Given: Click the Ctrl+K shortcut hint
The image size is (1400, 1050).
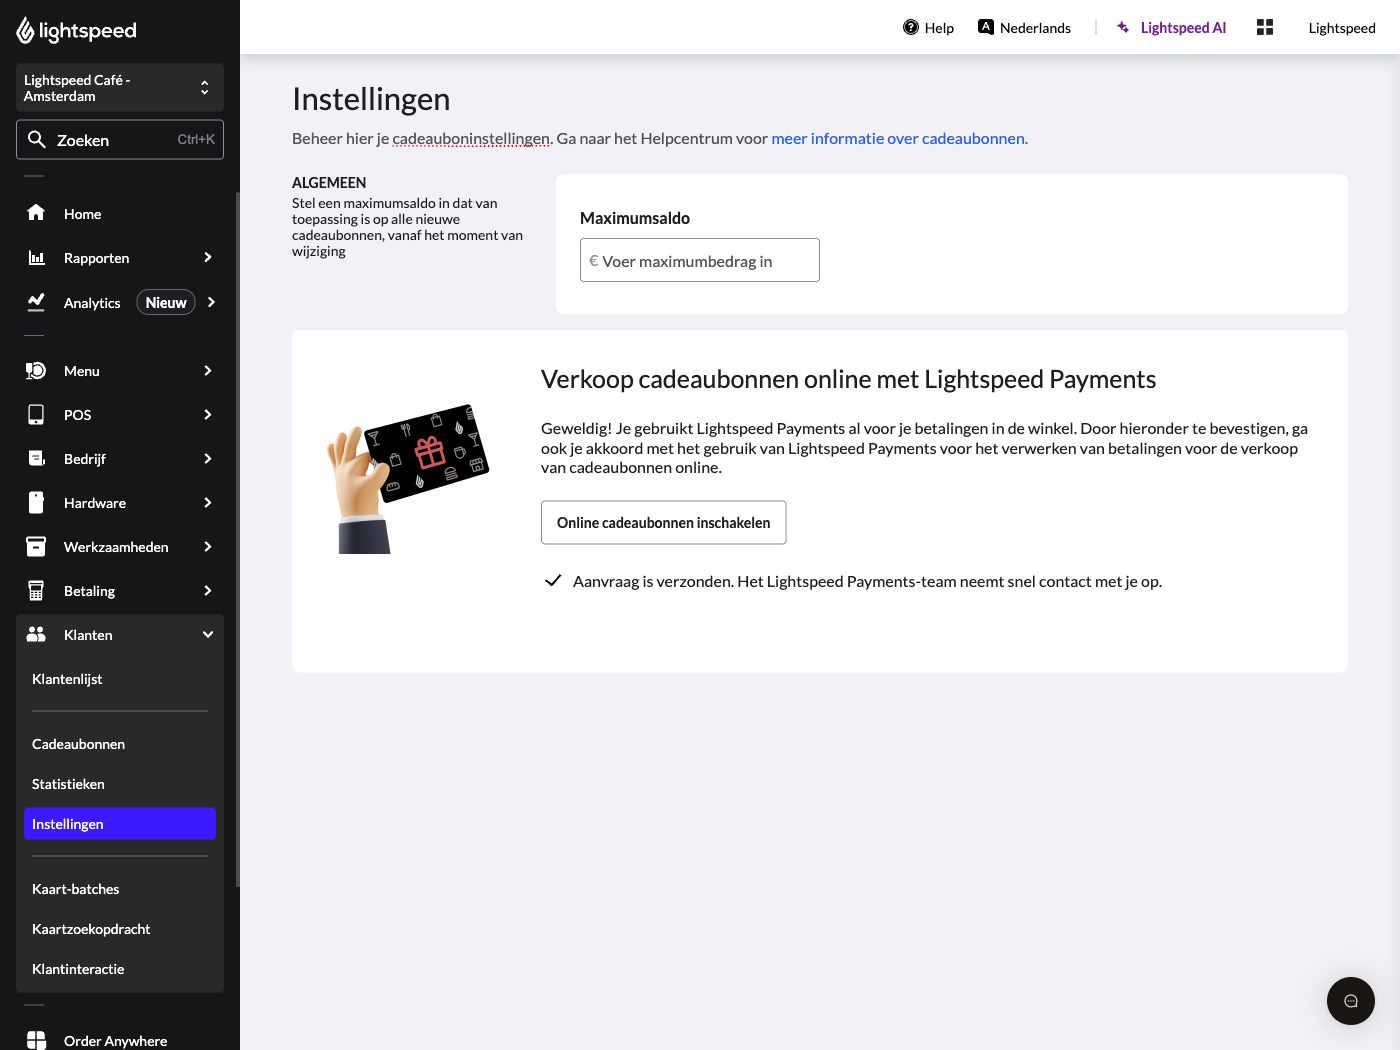Looking at the screenshot, I should click(x=196, y=140).
